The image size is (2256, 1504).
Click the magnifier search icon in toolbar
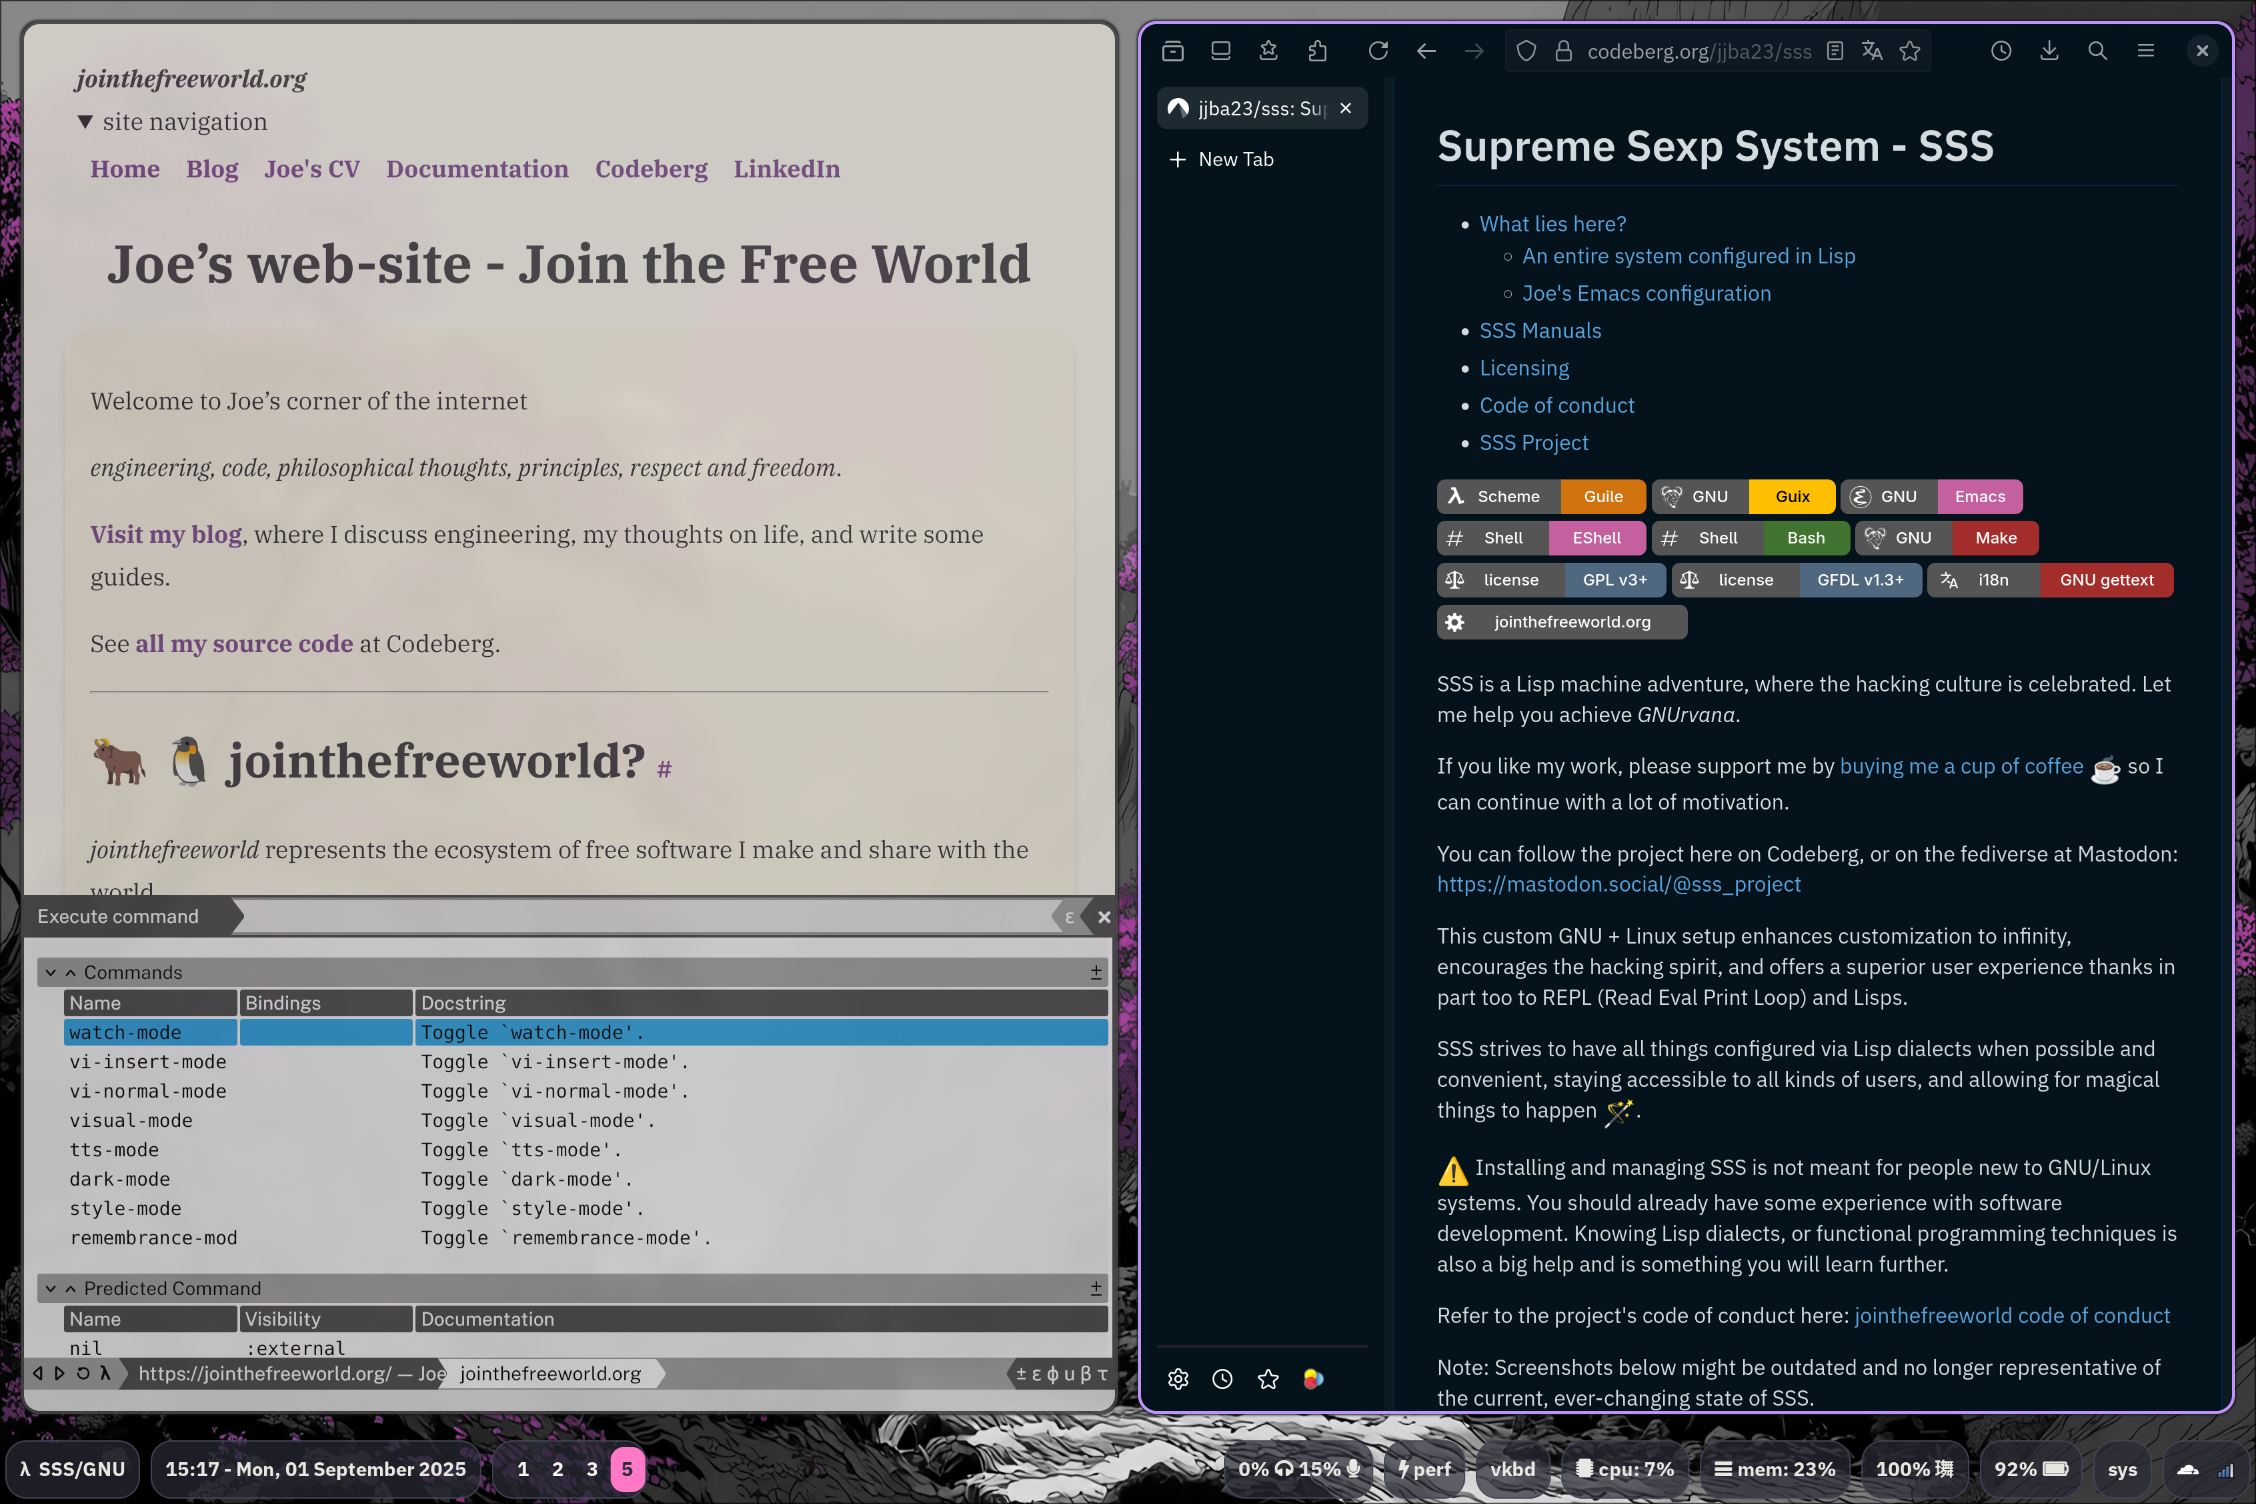[x=2097, y=51]
